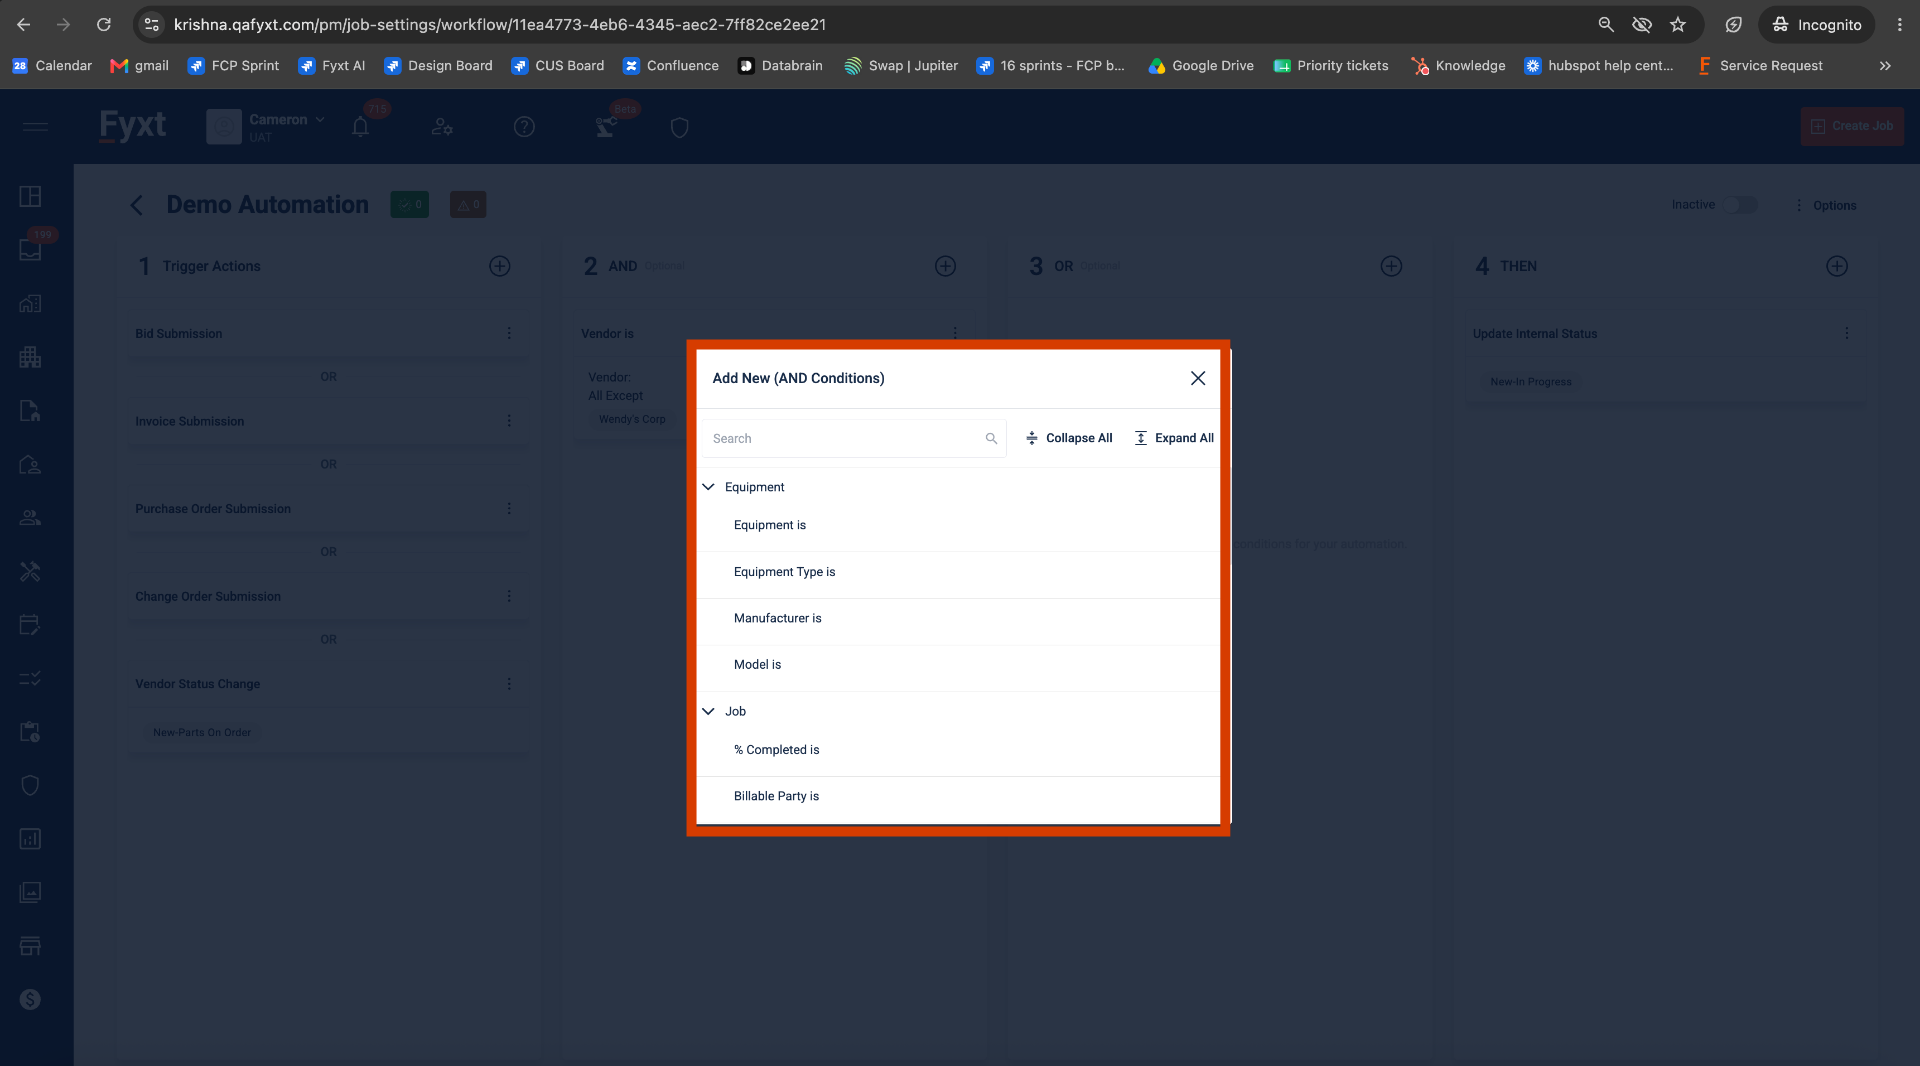Open the browser zoom magnifier icon
The height and width of the screenshot is (1066, 1920).
pos(1606,24)
